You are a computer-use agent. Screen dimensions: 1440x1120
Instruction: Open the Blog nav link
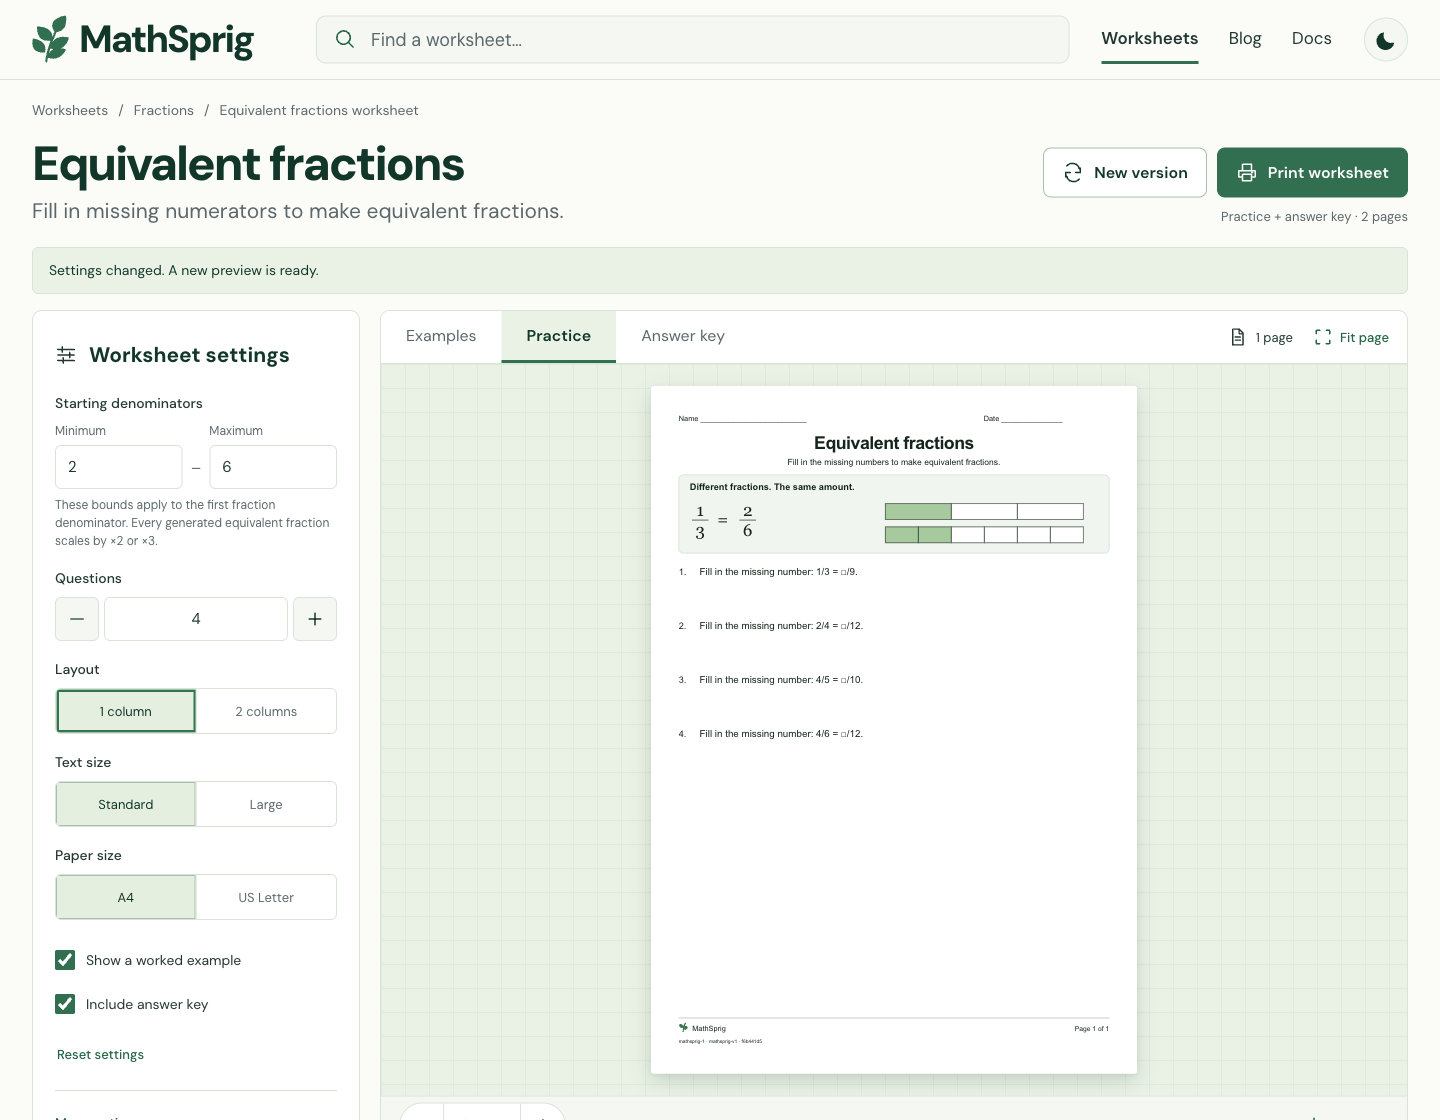click(1245, 39)
